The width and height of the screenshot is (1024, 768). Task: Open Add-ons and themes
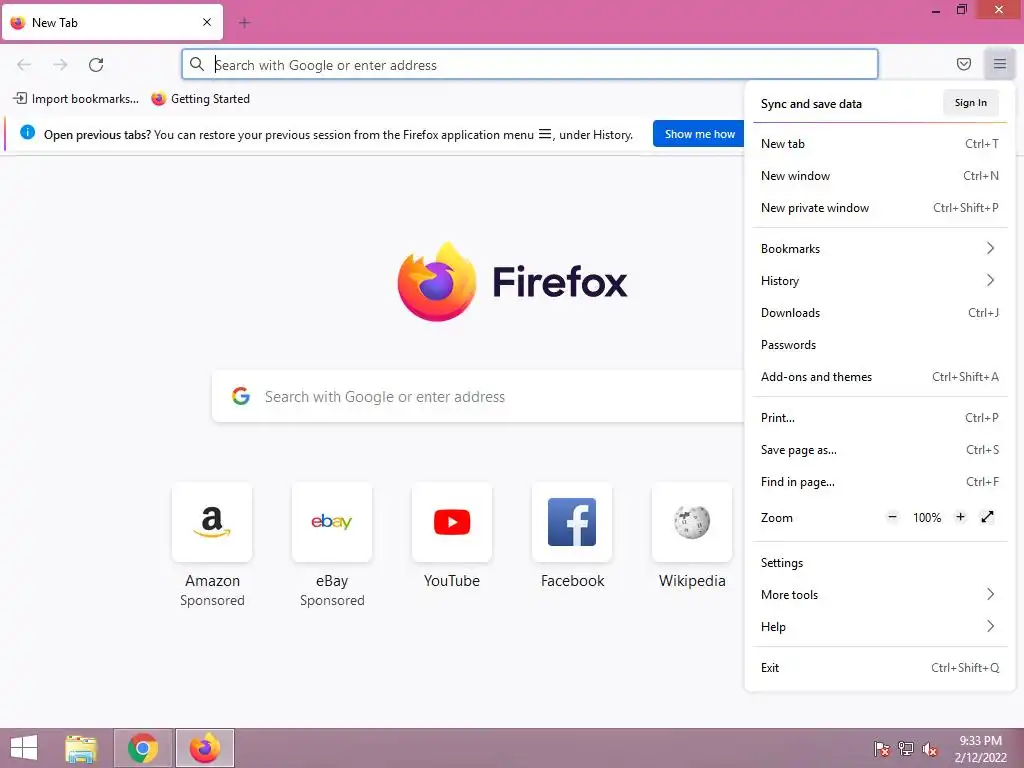[880, 377]
